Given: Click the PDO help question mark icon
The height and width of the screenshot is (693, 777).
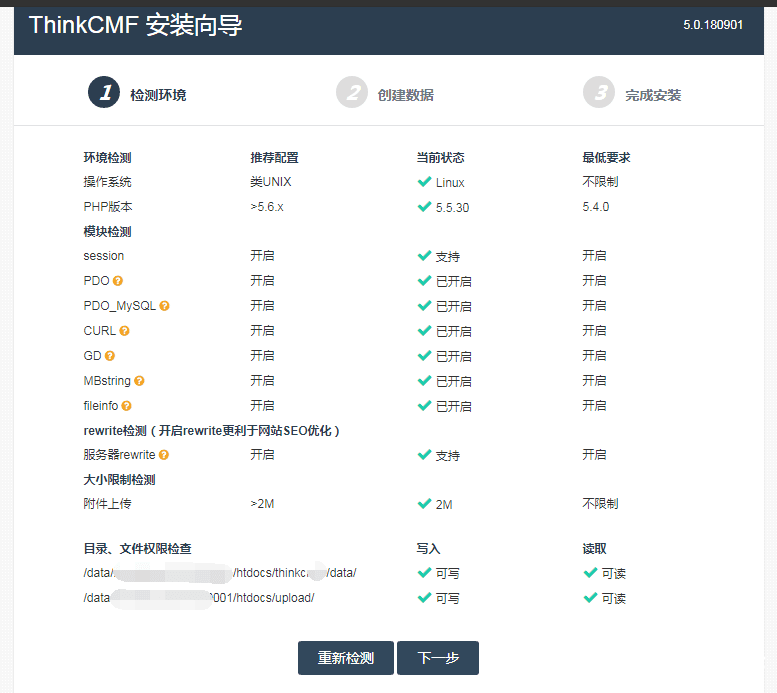Looking at the screenshot, I should 117,281.
